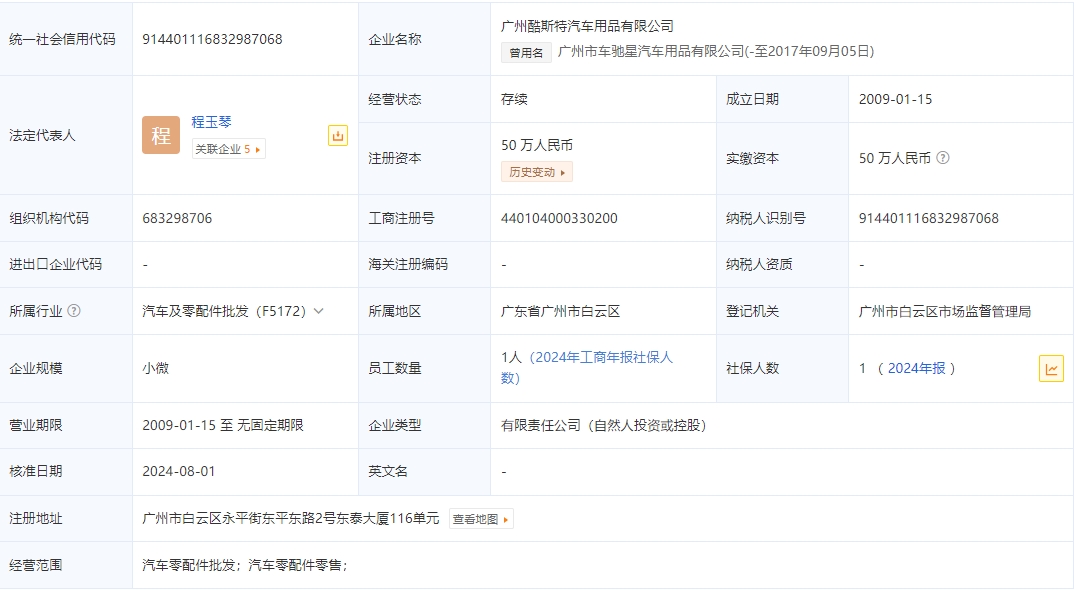Select establishment date 2009-01-15
The height and width of the screenshot is (590, 1074).
(895, 99)
